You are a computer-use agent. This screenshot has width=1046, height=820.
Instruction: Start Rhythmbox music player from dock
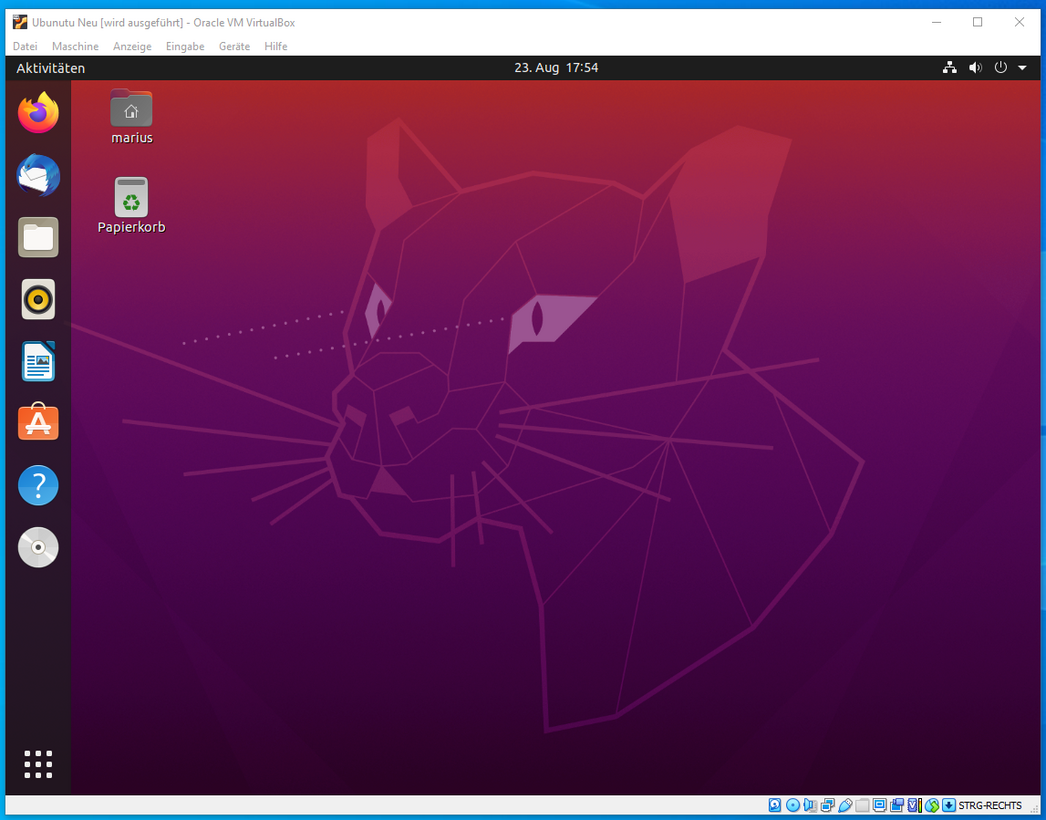click(38, 300)
